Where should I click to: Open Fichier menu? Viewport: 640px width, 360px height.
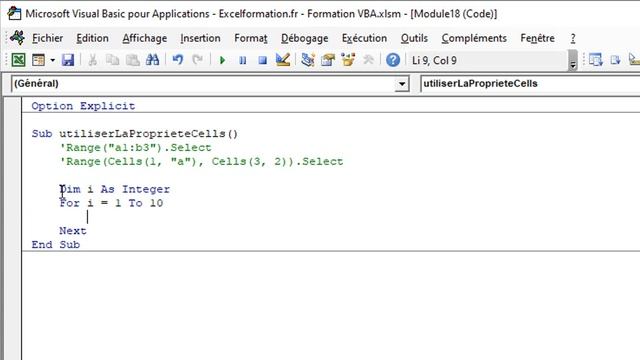point(47,38)
